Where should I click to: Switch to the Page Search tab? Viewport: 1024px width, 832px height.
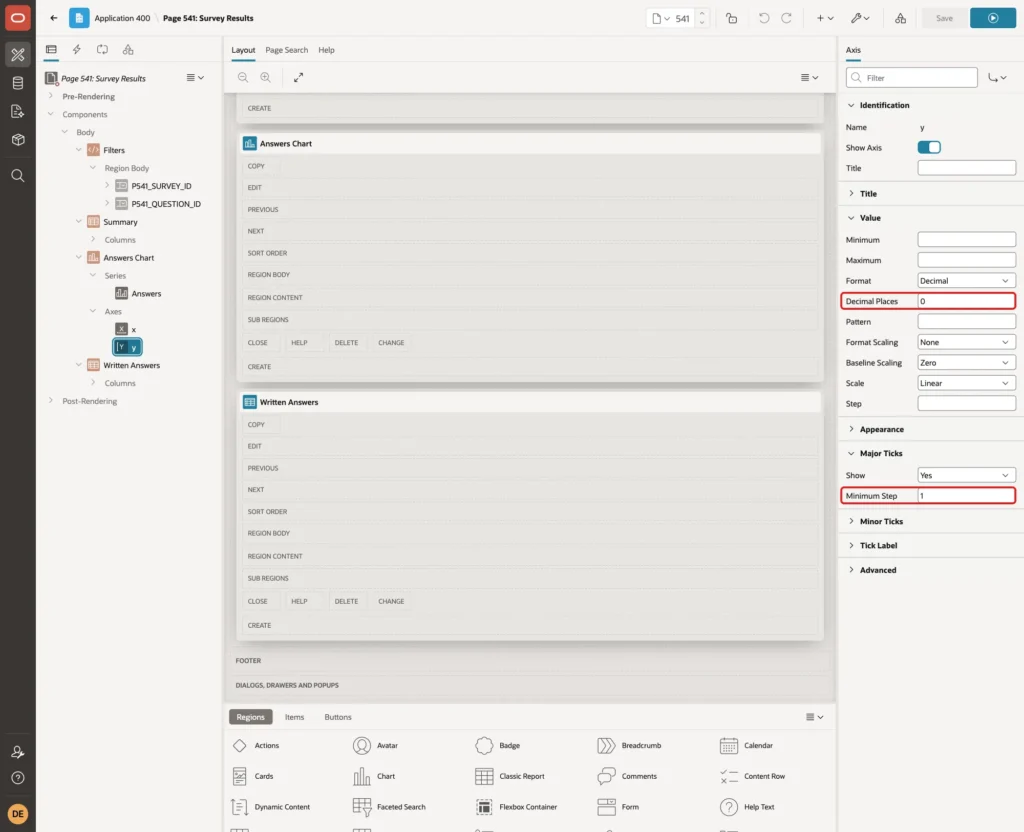point(286,50)
